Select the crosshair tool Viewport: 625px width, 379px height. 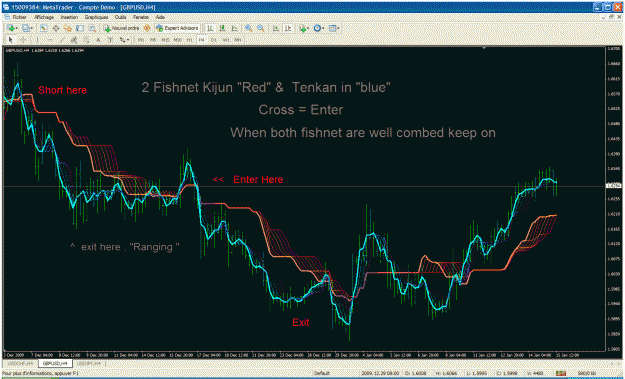click(23, 40)
